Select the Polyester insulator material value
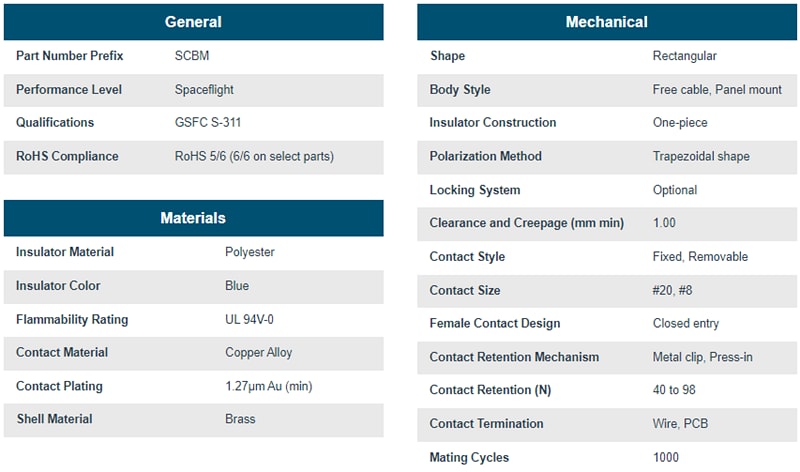800x472 pixels. point(250,252)
